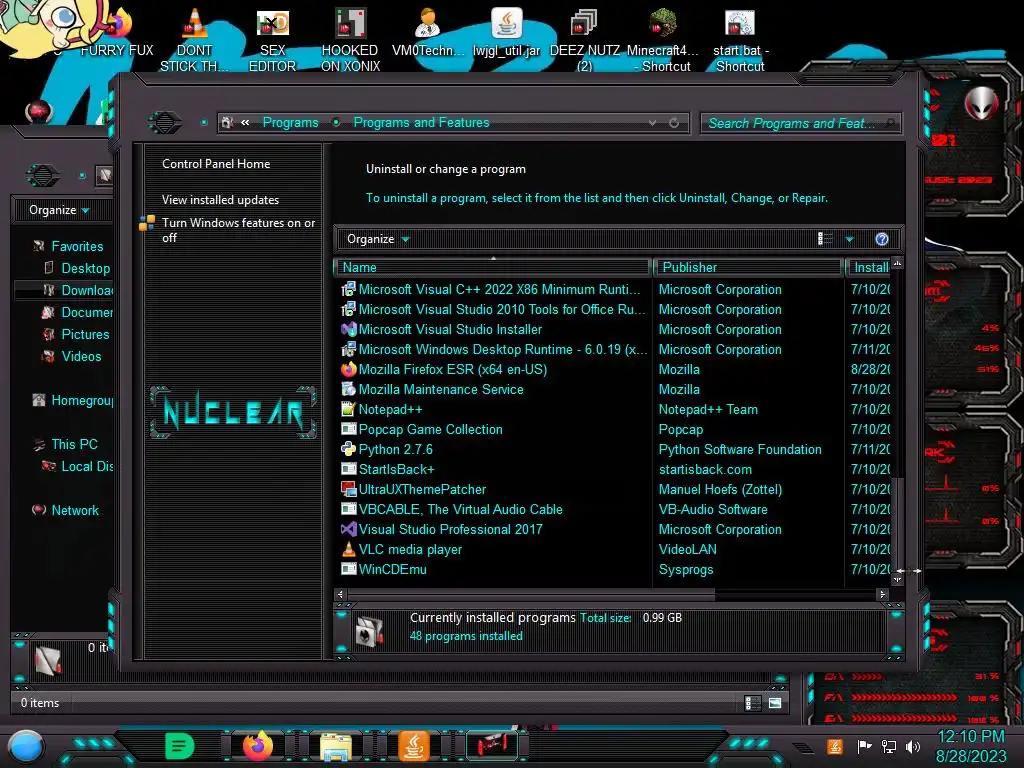Click the Mozilla Maintenance Service icon
The height and width of the screenshot is (768, 1024).
[349, 389]
